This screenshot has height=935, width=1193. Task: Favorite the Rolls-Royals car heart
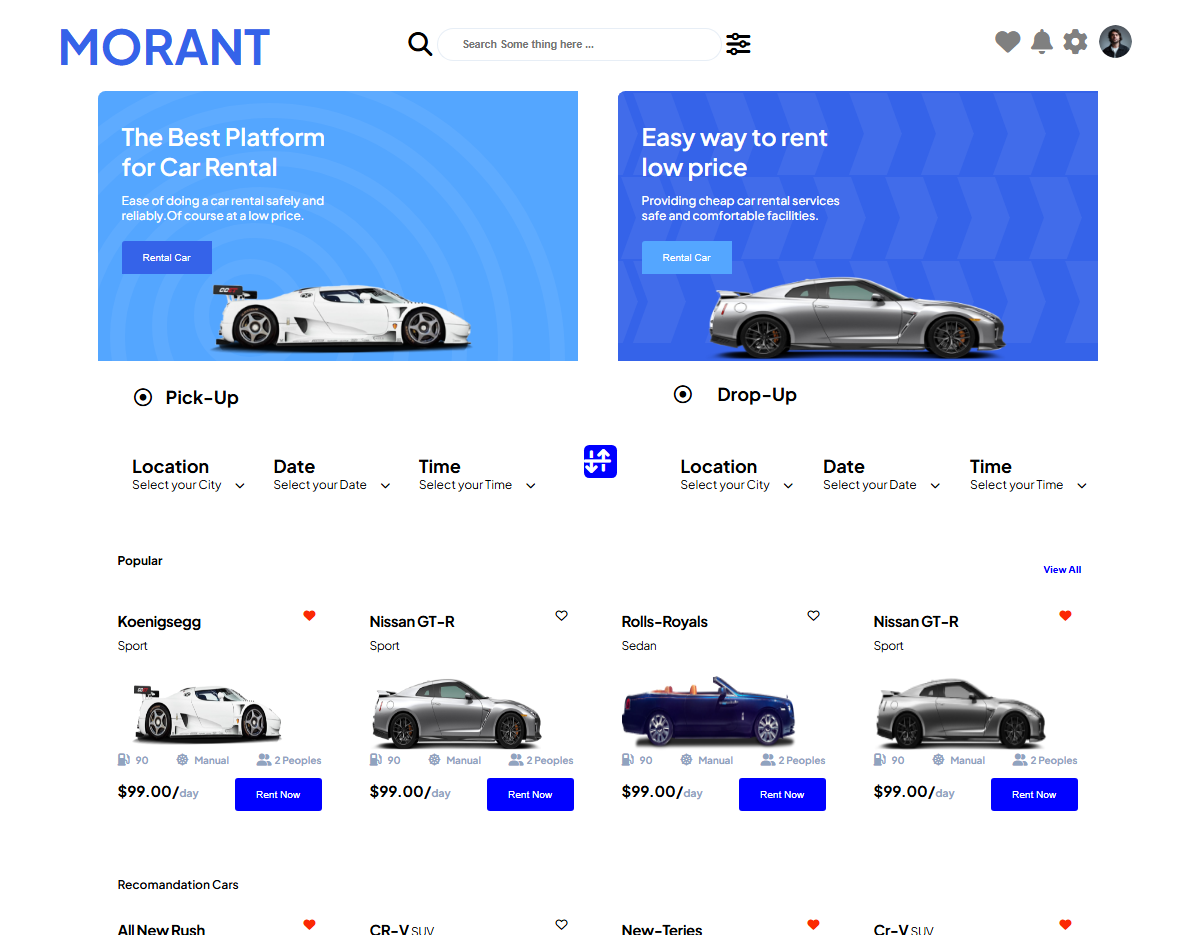coord(813,616)
